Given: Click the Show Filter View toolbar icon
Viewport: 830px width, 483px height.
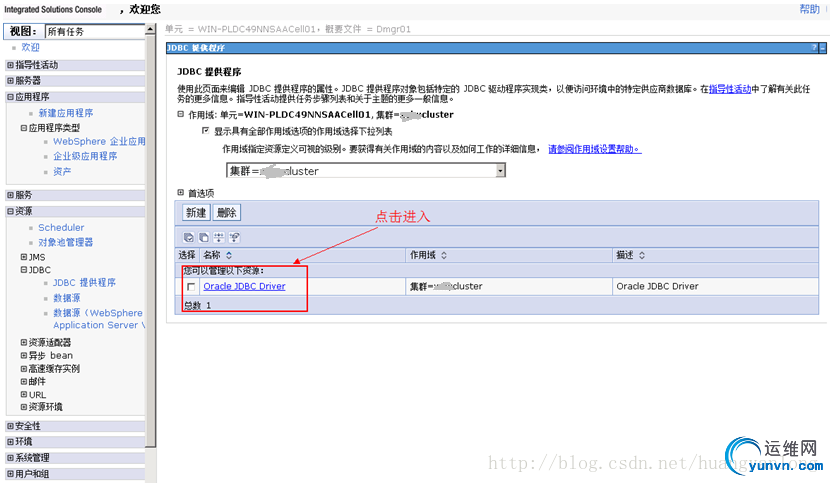Looking at the screenshot, I should click(x=219, y=237).
